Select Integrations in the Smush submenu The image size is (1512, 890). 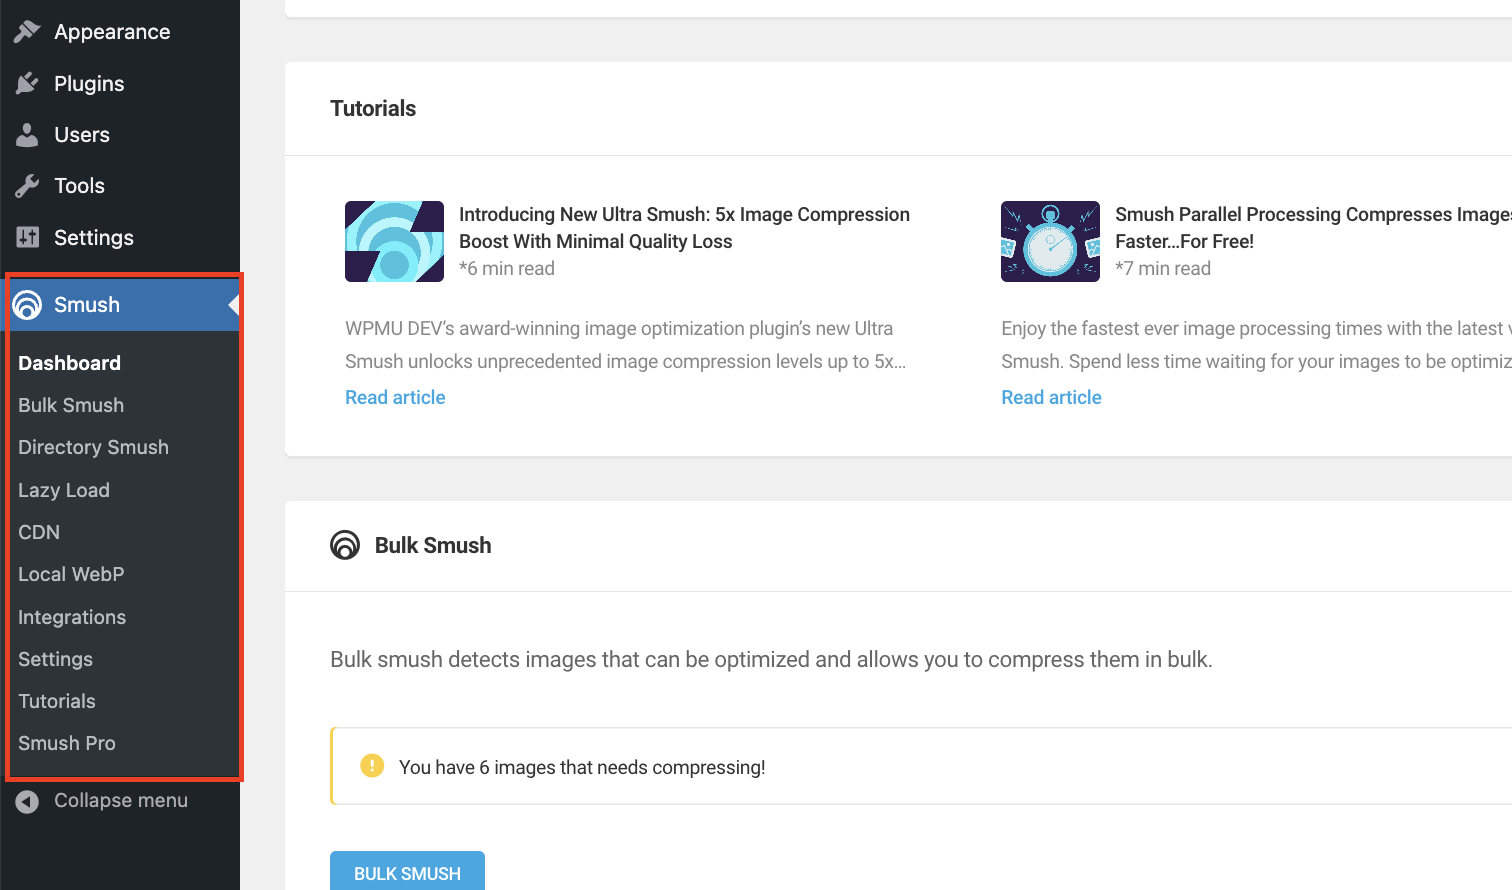72,617
